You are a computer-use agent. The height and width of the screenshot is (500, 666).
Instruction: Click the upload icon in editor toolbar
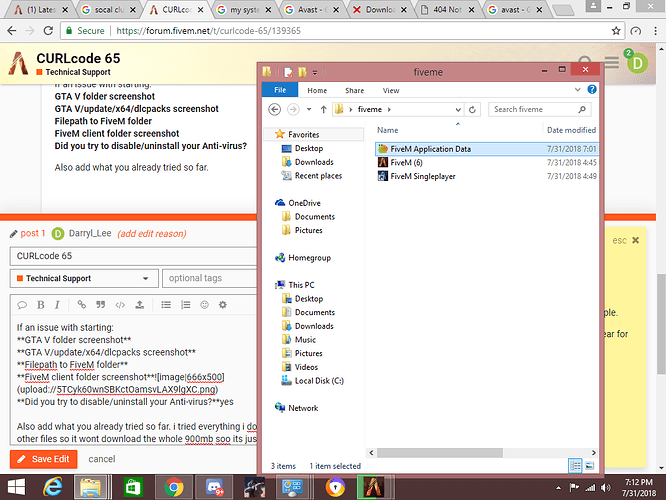click(x=140, y=305)
